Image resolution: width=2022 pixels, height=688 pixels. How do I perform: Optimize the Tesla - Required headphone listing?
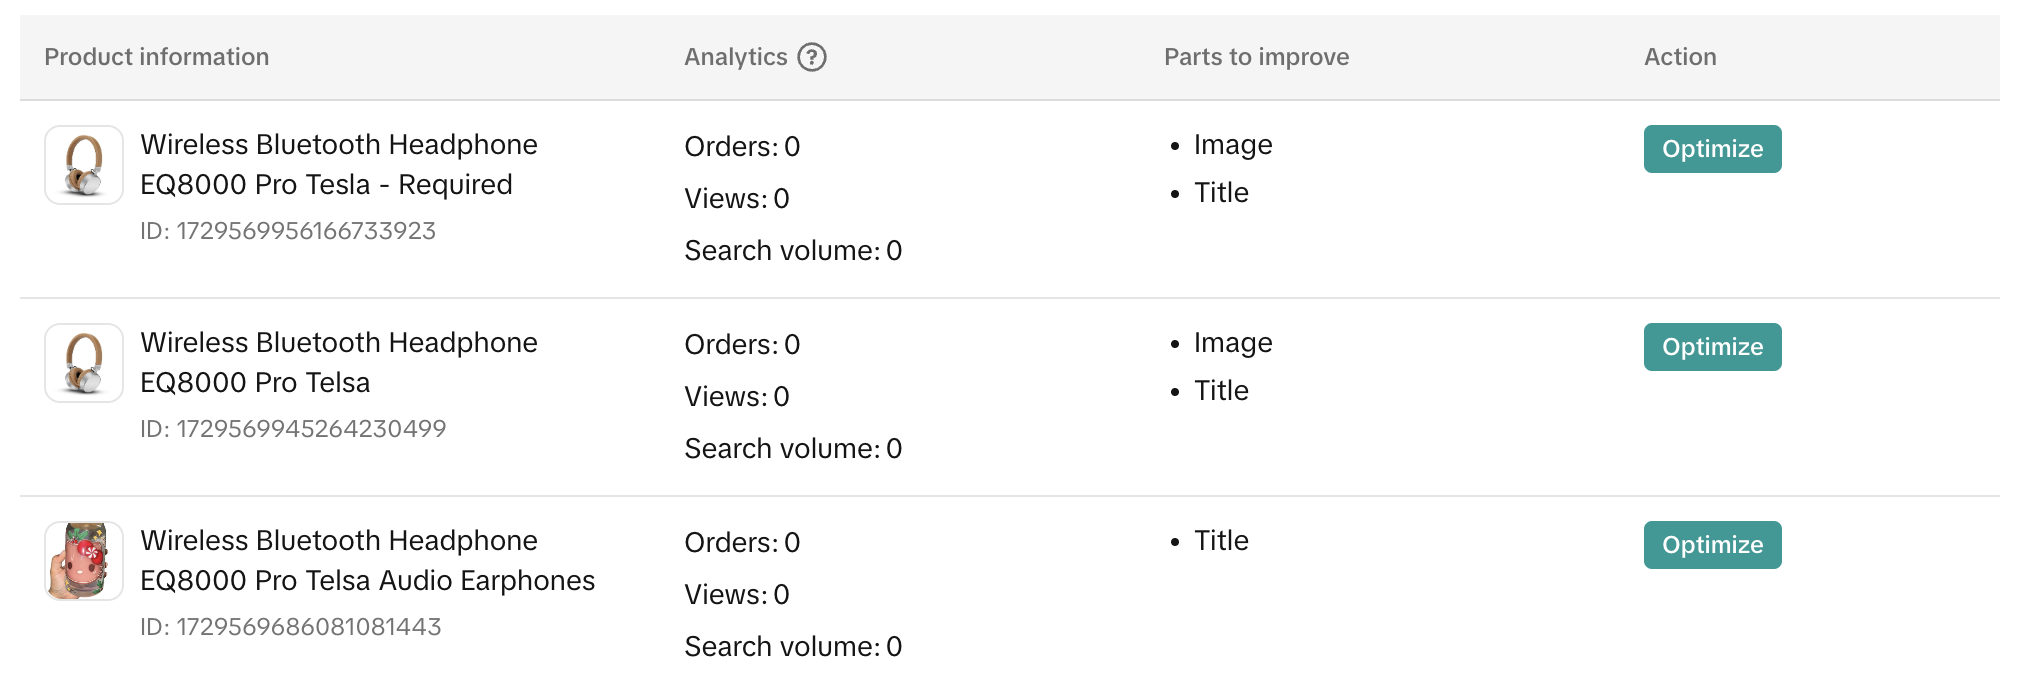1712,149
